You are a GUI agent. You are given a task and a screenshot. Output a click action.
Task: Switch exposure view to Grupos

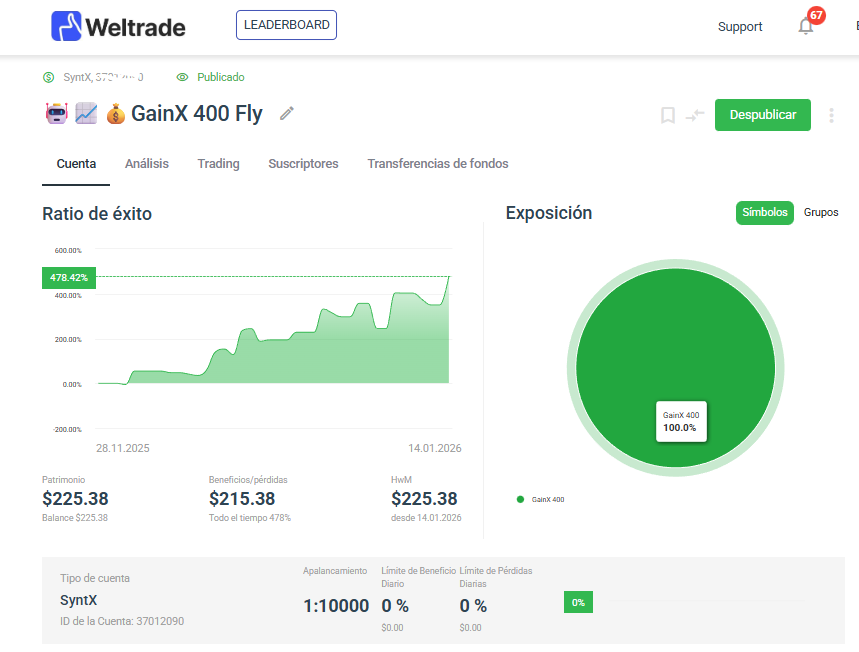821,213
